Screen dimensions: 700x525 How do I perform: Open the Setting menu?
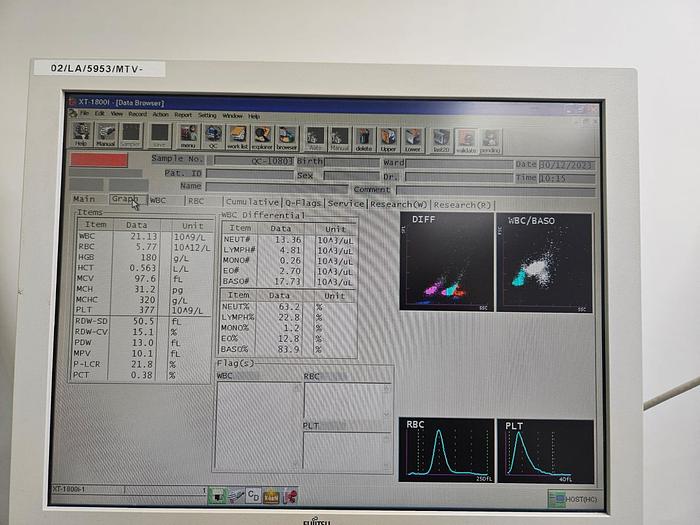pos(207,116)
